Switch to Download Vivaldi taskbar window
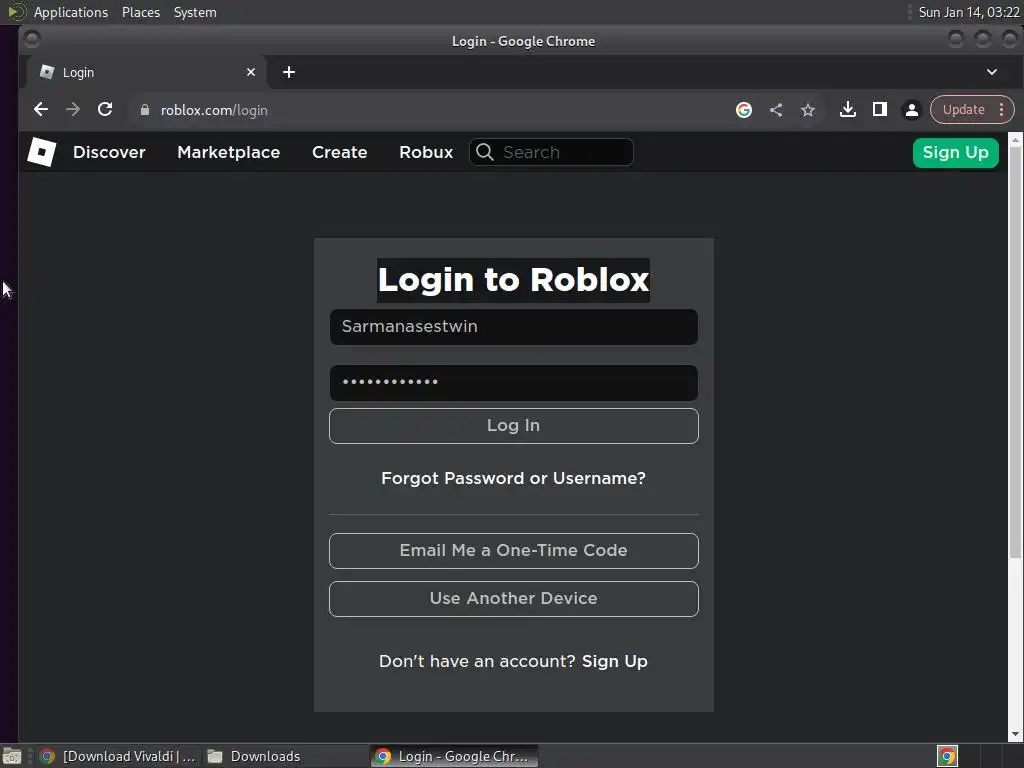The image size is (1024, 768). click(118, 756)
